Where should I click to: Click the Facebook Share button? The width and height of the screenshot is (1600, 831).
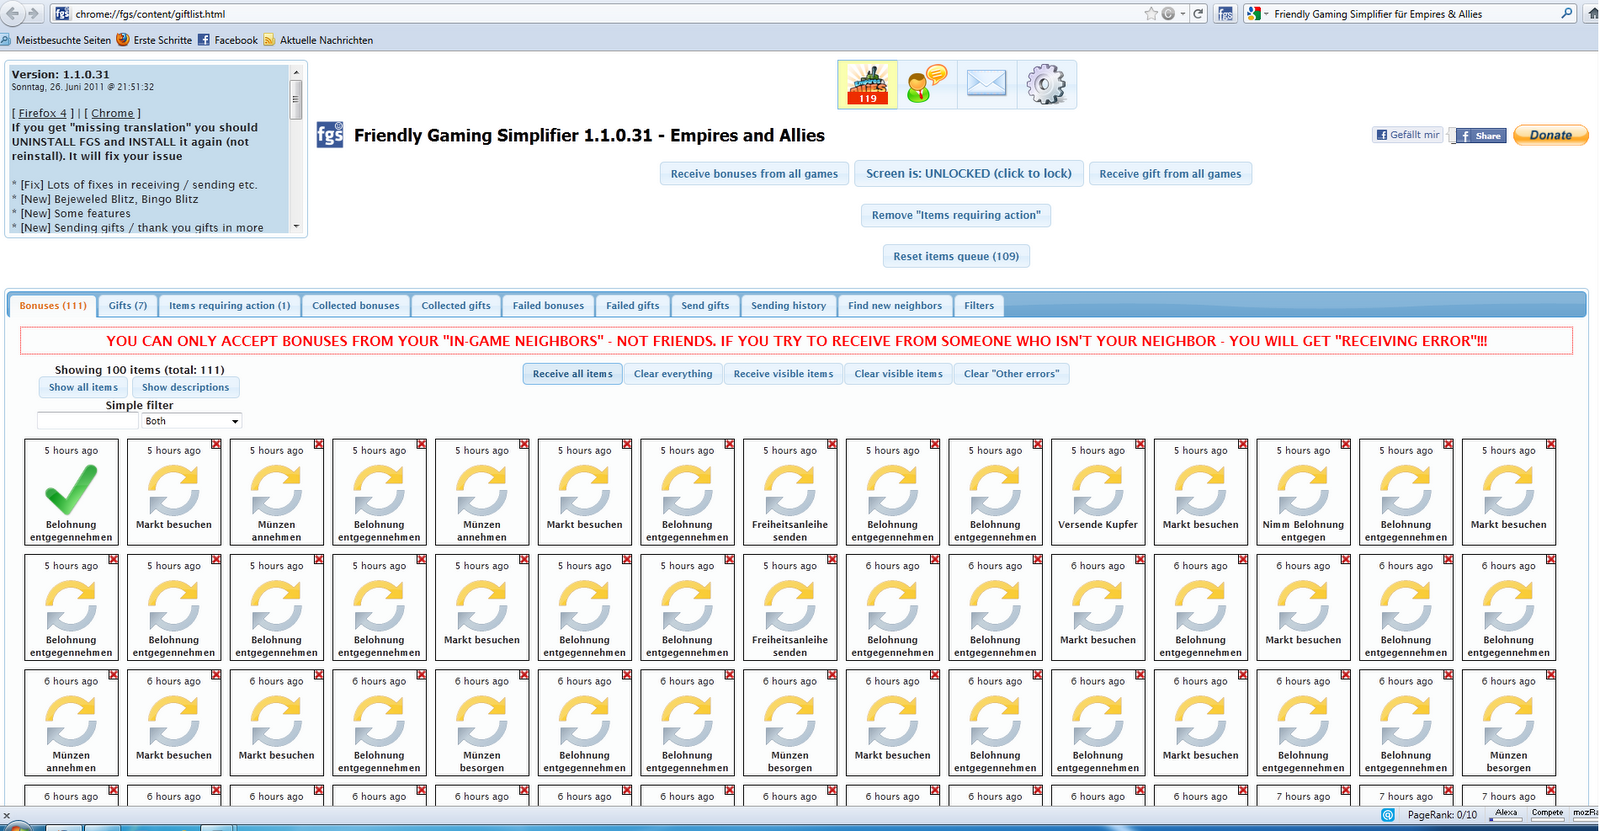tap(1480, 135)
